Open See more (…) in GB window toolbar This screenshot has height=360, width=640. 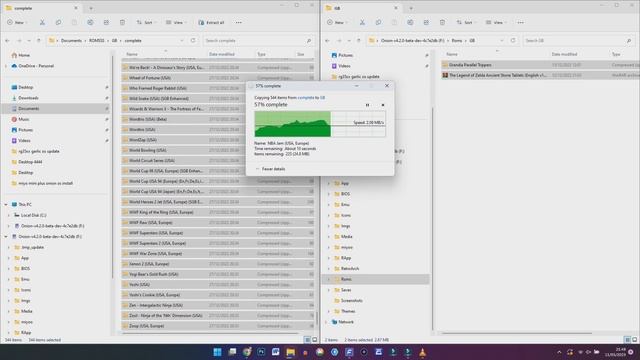[x=520, y=22]
